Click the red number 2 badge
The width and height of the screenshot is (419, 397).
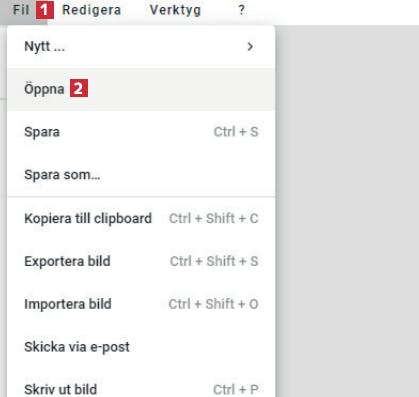point(79,88)
